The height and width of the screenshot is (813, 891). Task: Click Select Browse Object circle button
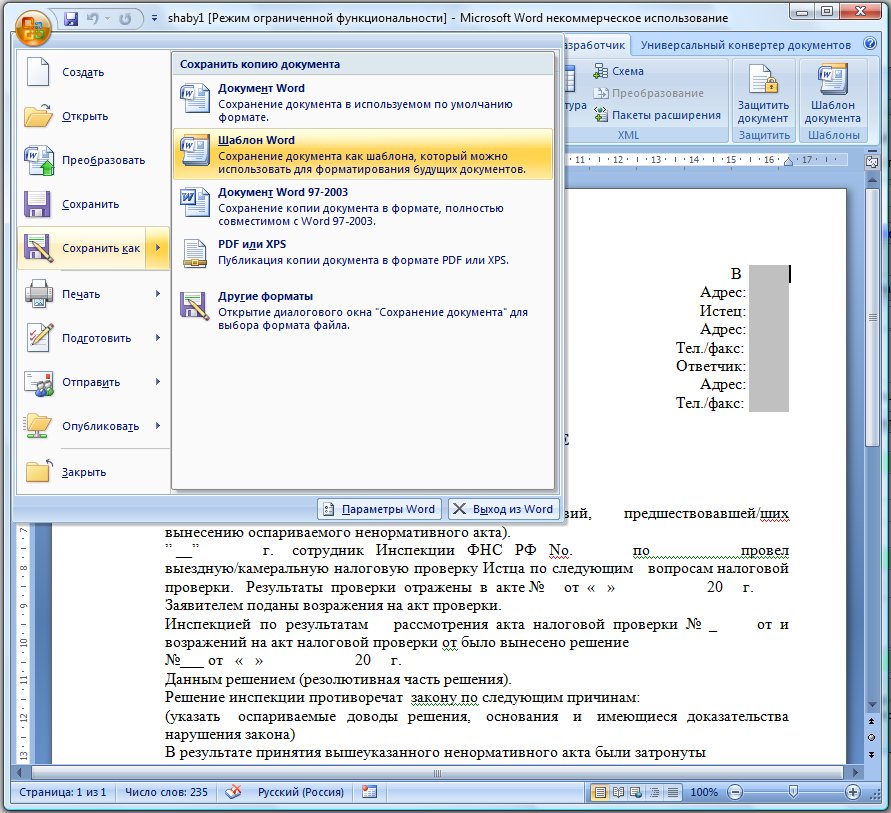[872, 737]
